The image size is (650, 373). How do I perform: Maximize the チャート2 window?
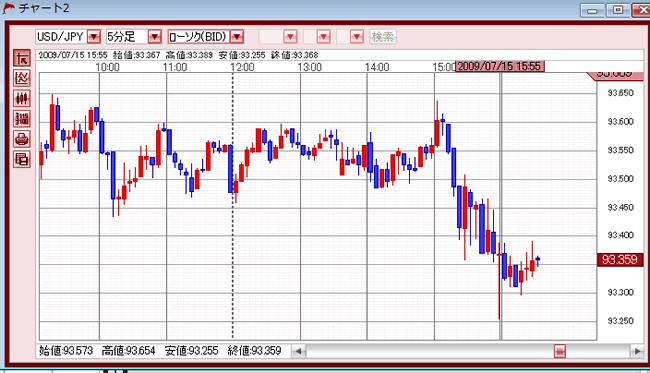click(x=618, y=10)
